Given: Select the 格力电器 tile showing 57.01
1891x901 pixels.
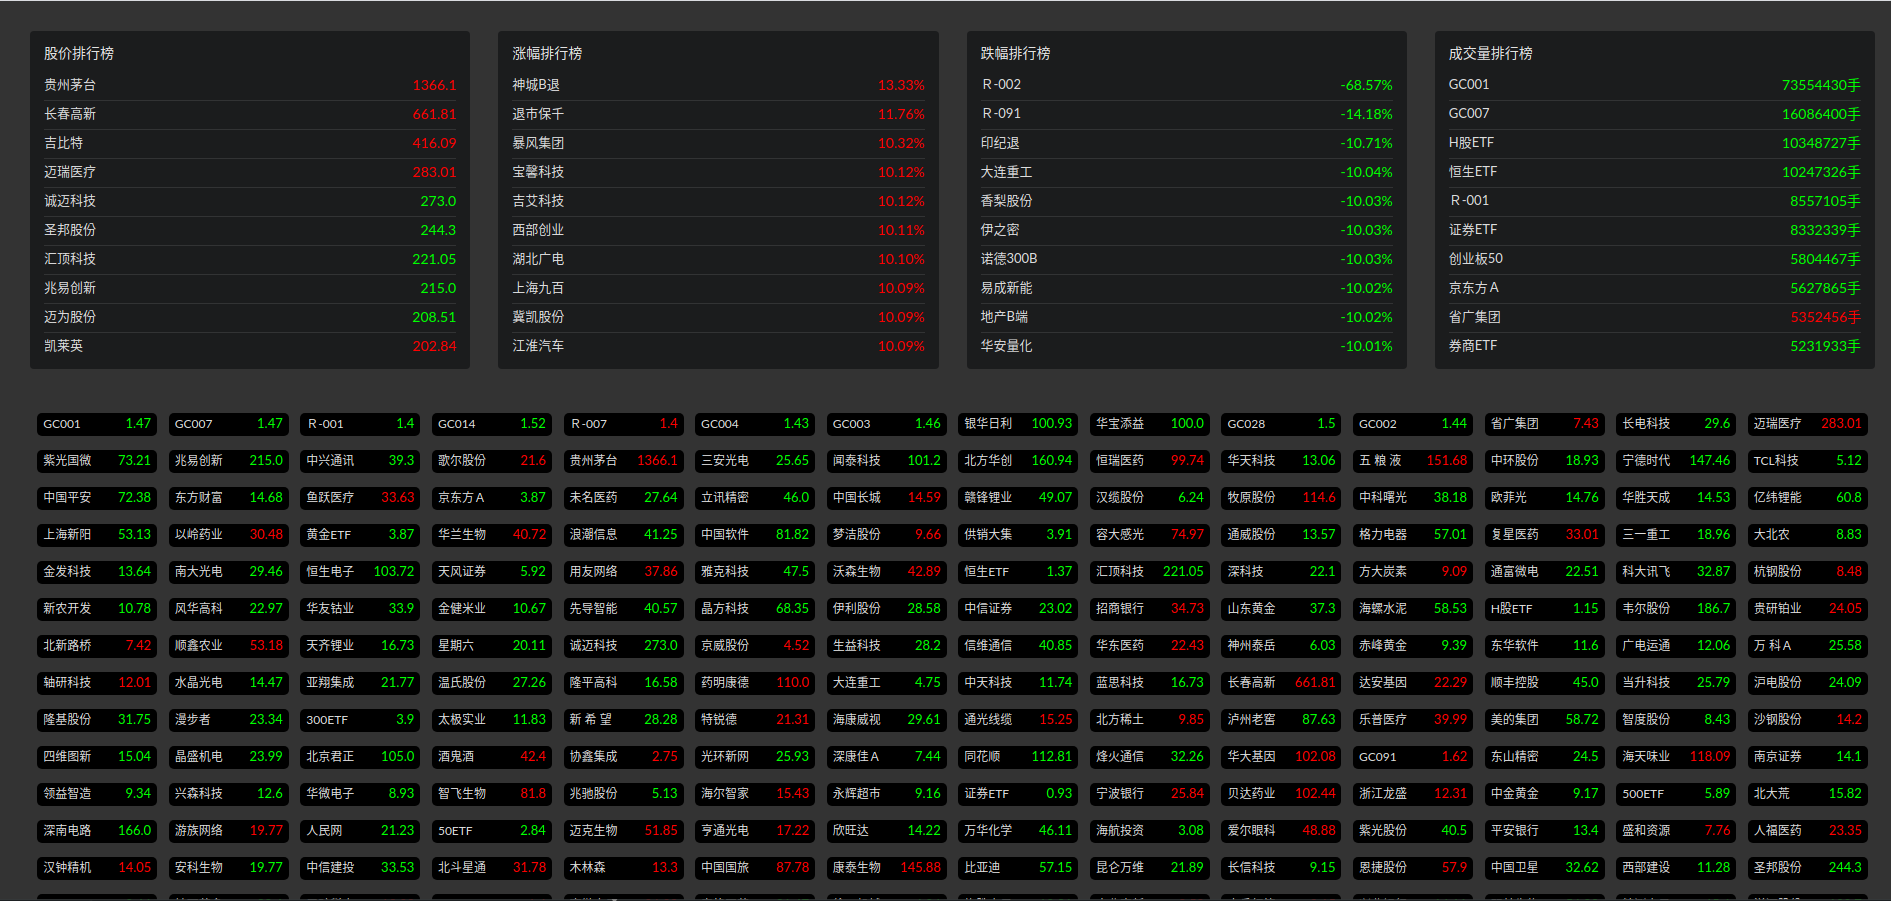Looking at the screenshot, I should point(1413,535).
